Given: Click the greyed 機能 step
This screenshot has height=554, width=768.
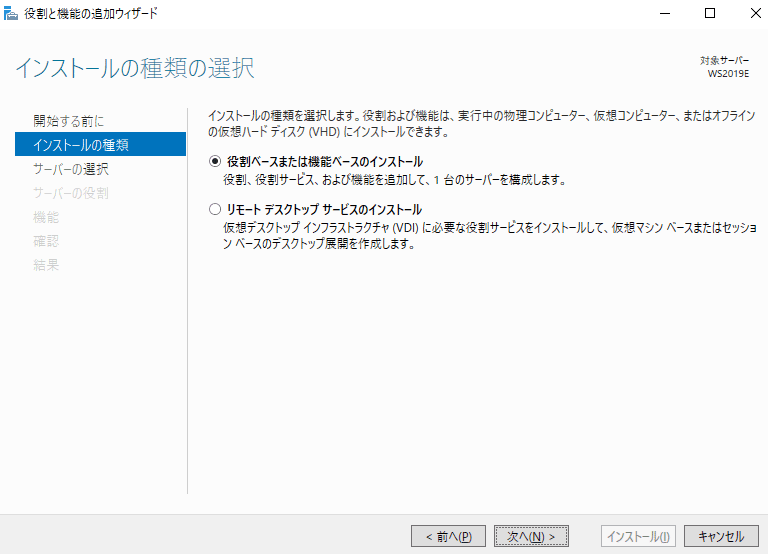Looking at the screenshot, I should [x=46, y=217].
